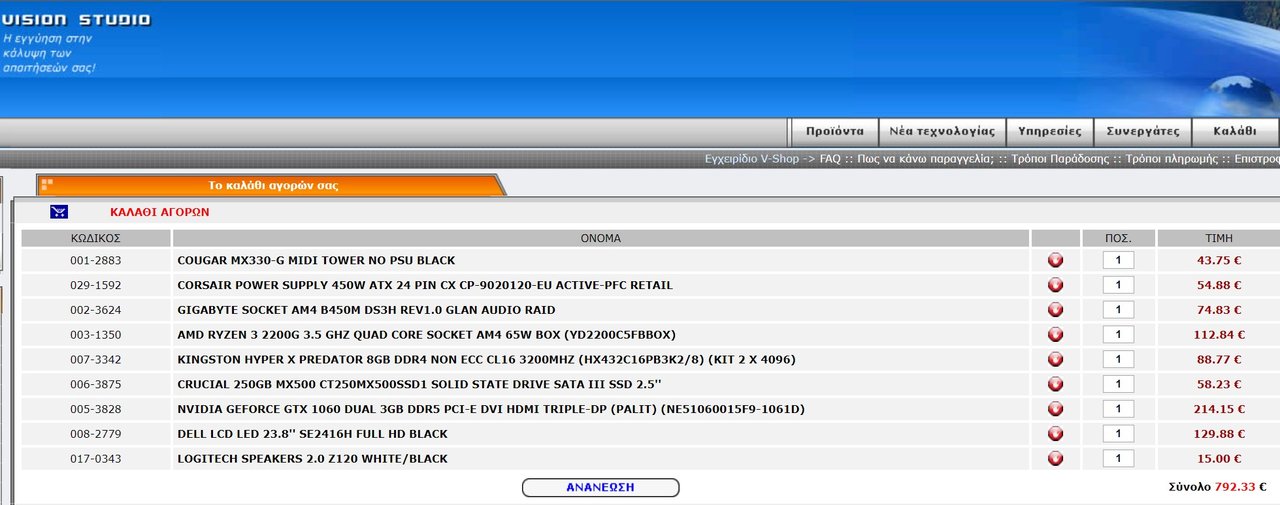Click the COUGAR MX330-G MIDI TOWER name
The height and width of the screenshot is (505, 1280).
coord(316,260)
